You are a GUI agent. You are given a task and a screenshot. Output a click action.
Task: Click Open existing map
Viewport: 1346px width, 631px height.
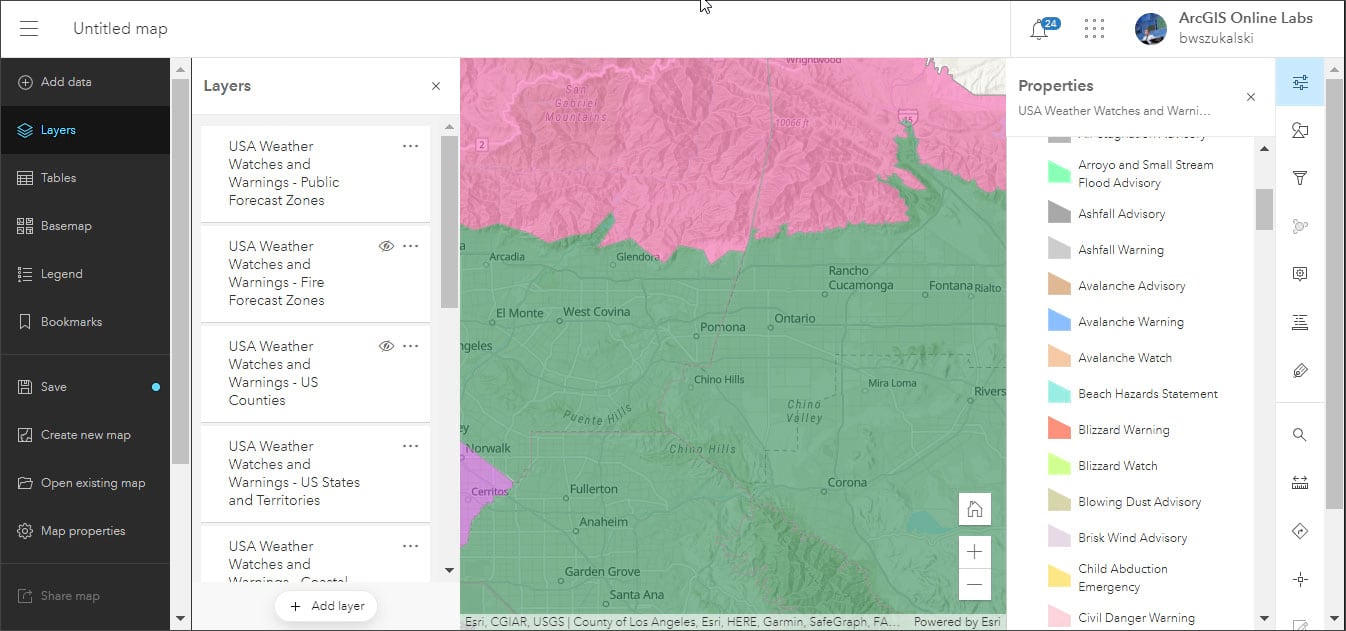point(85,483)
